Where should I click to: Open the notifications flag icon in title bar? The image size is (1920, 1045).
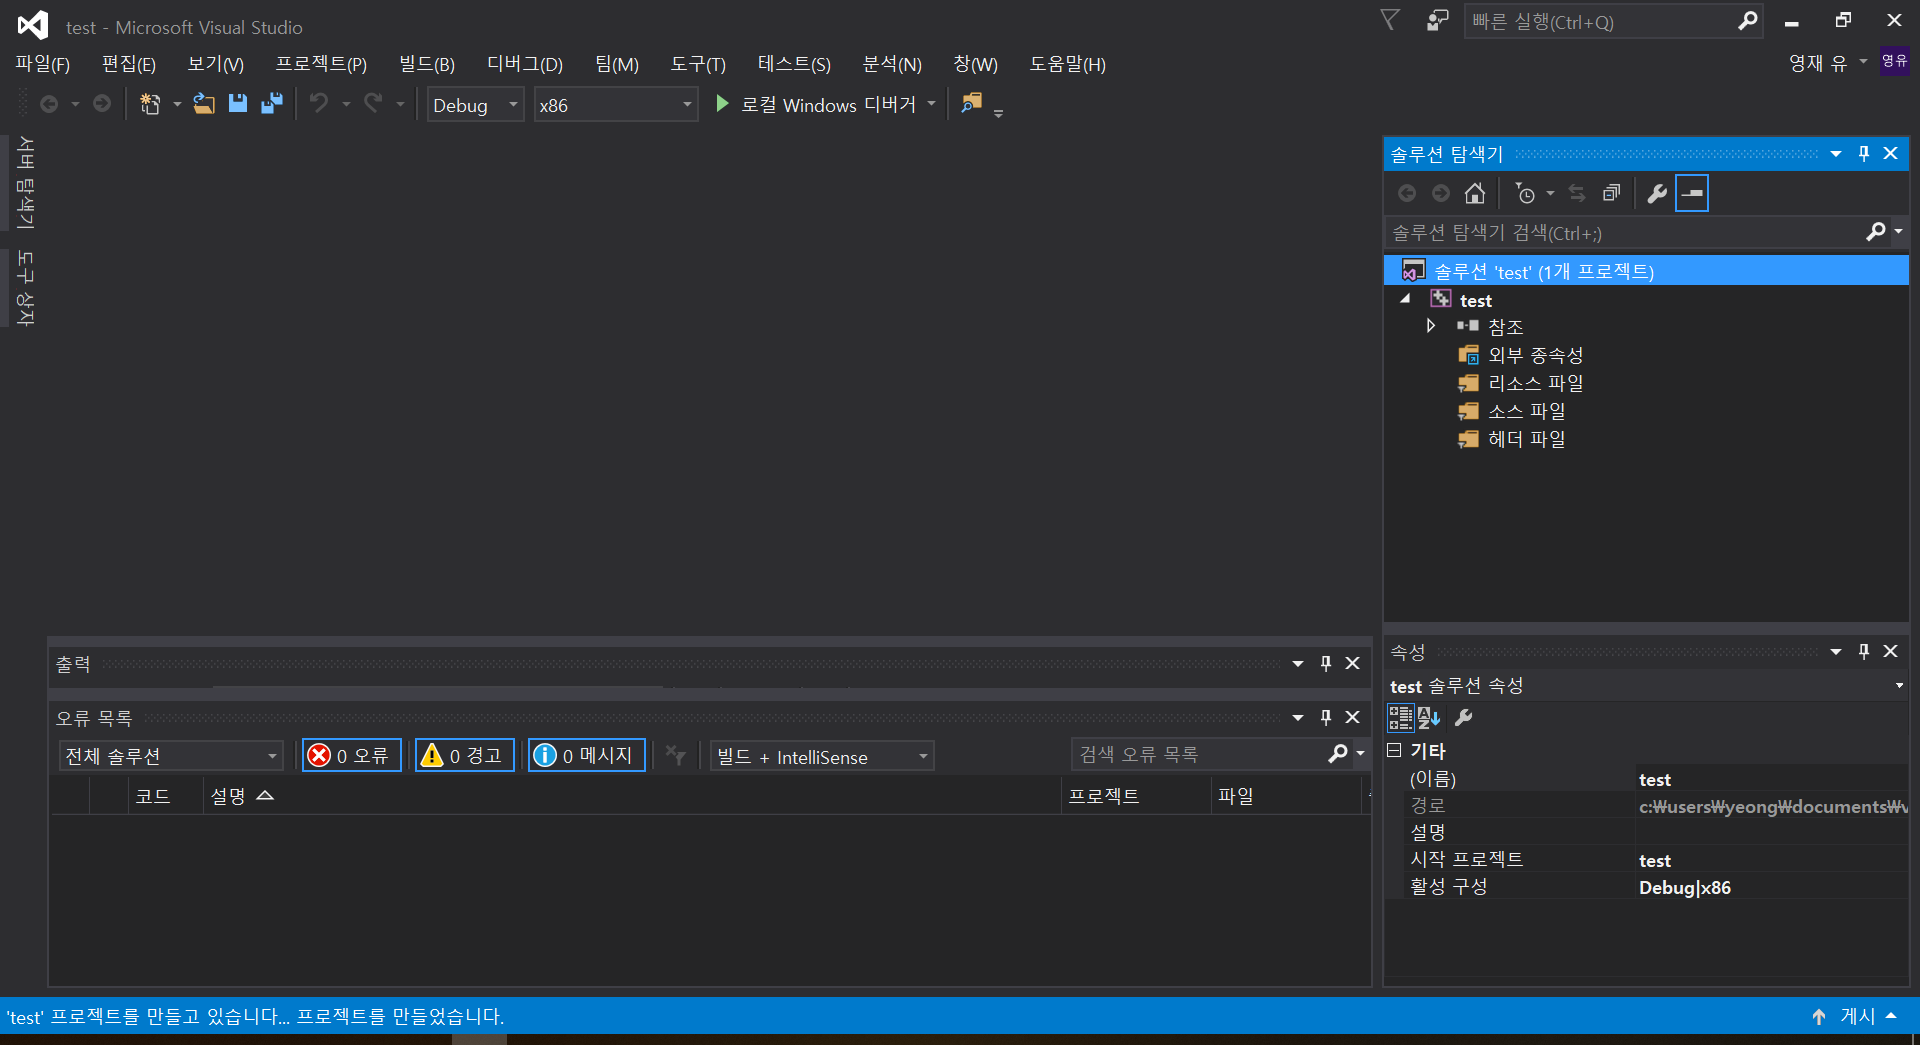[x=1390, y=21]
